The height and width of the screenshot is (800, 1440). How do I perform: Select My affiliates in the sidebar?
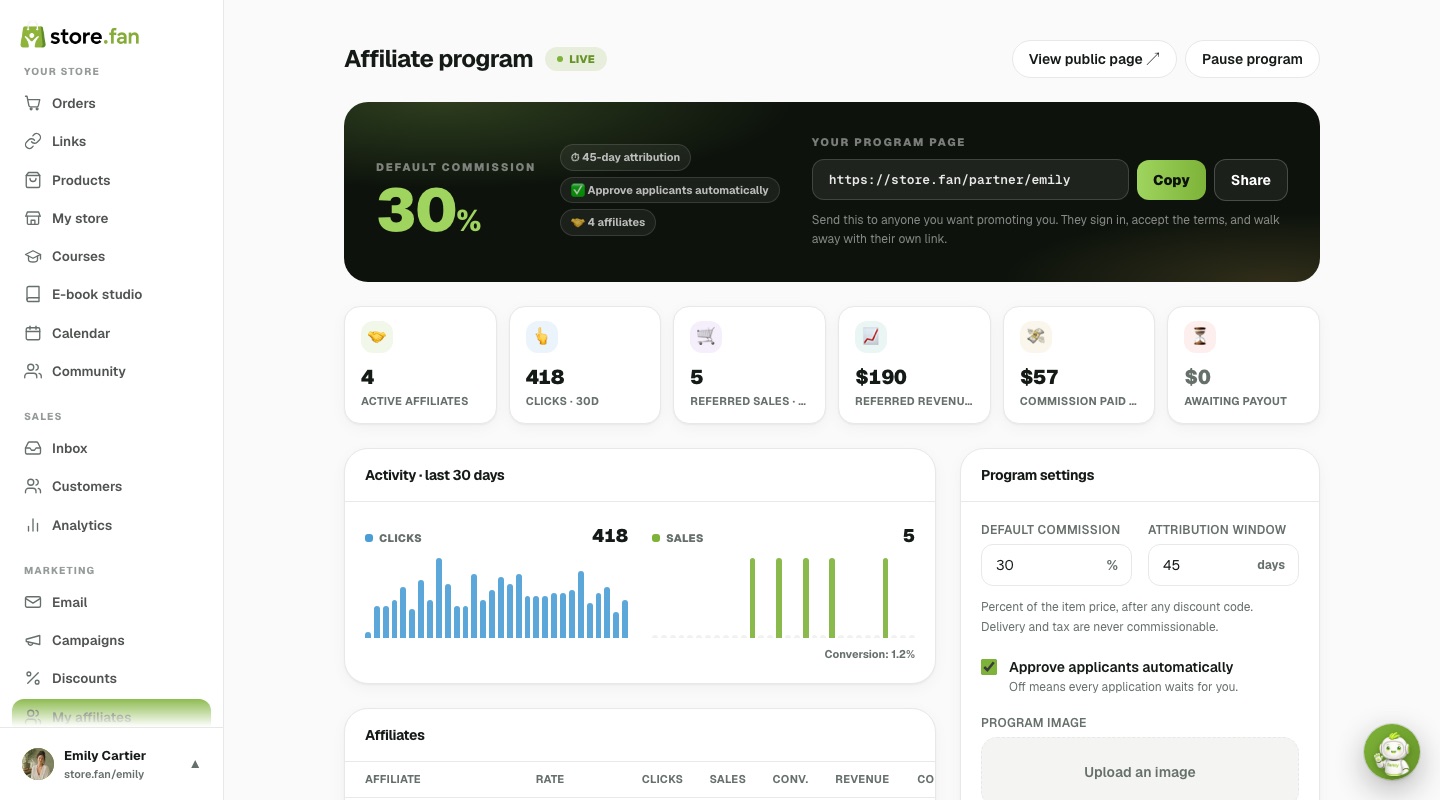(111, 714)
